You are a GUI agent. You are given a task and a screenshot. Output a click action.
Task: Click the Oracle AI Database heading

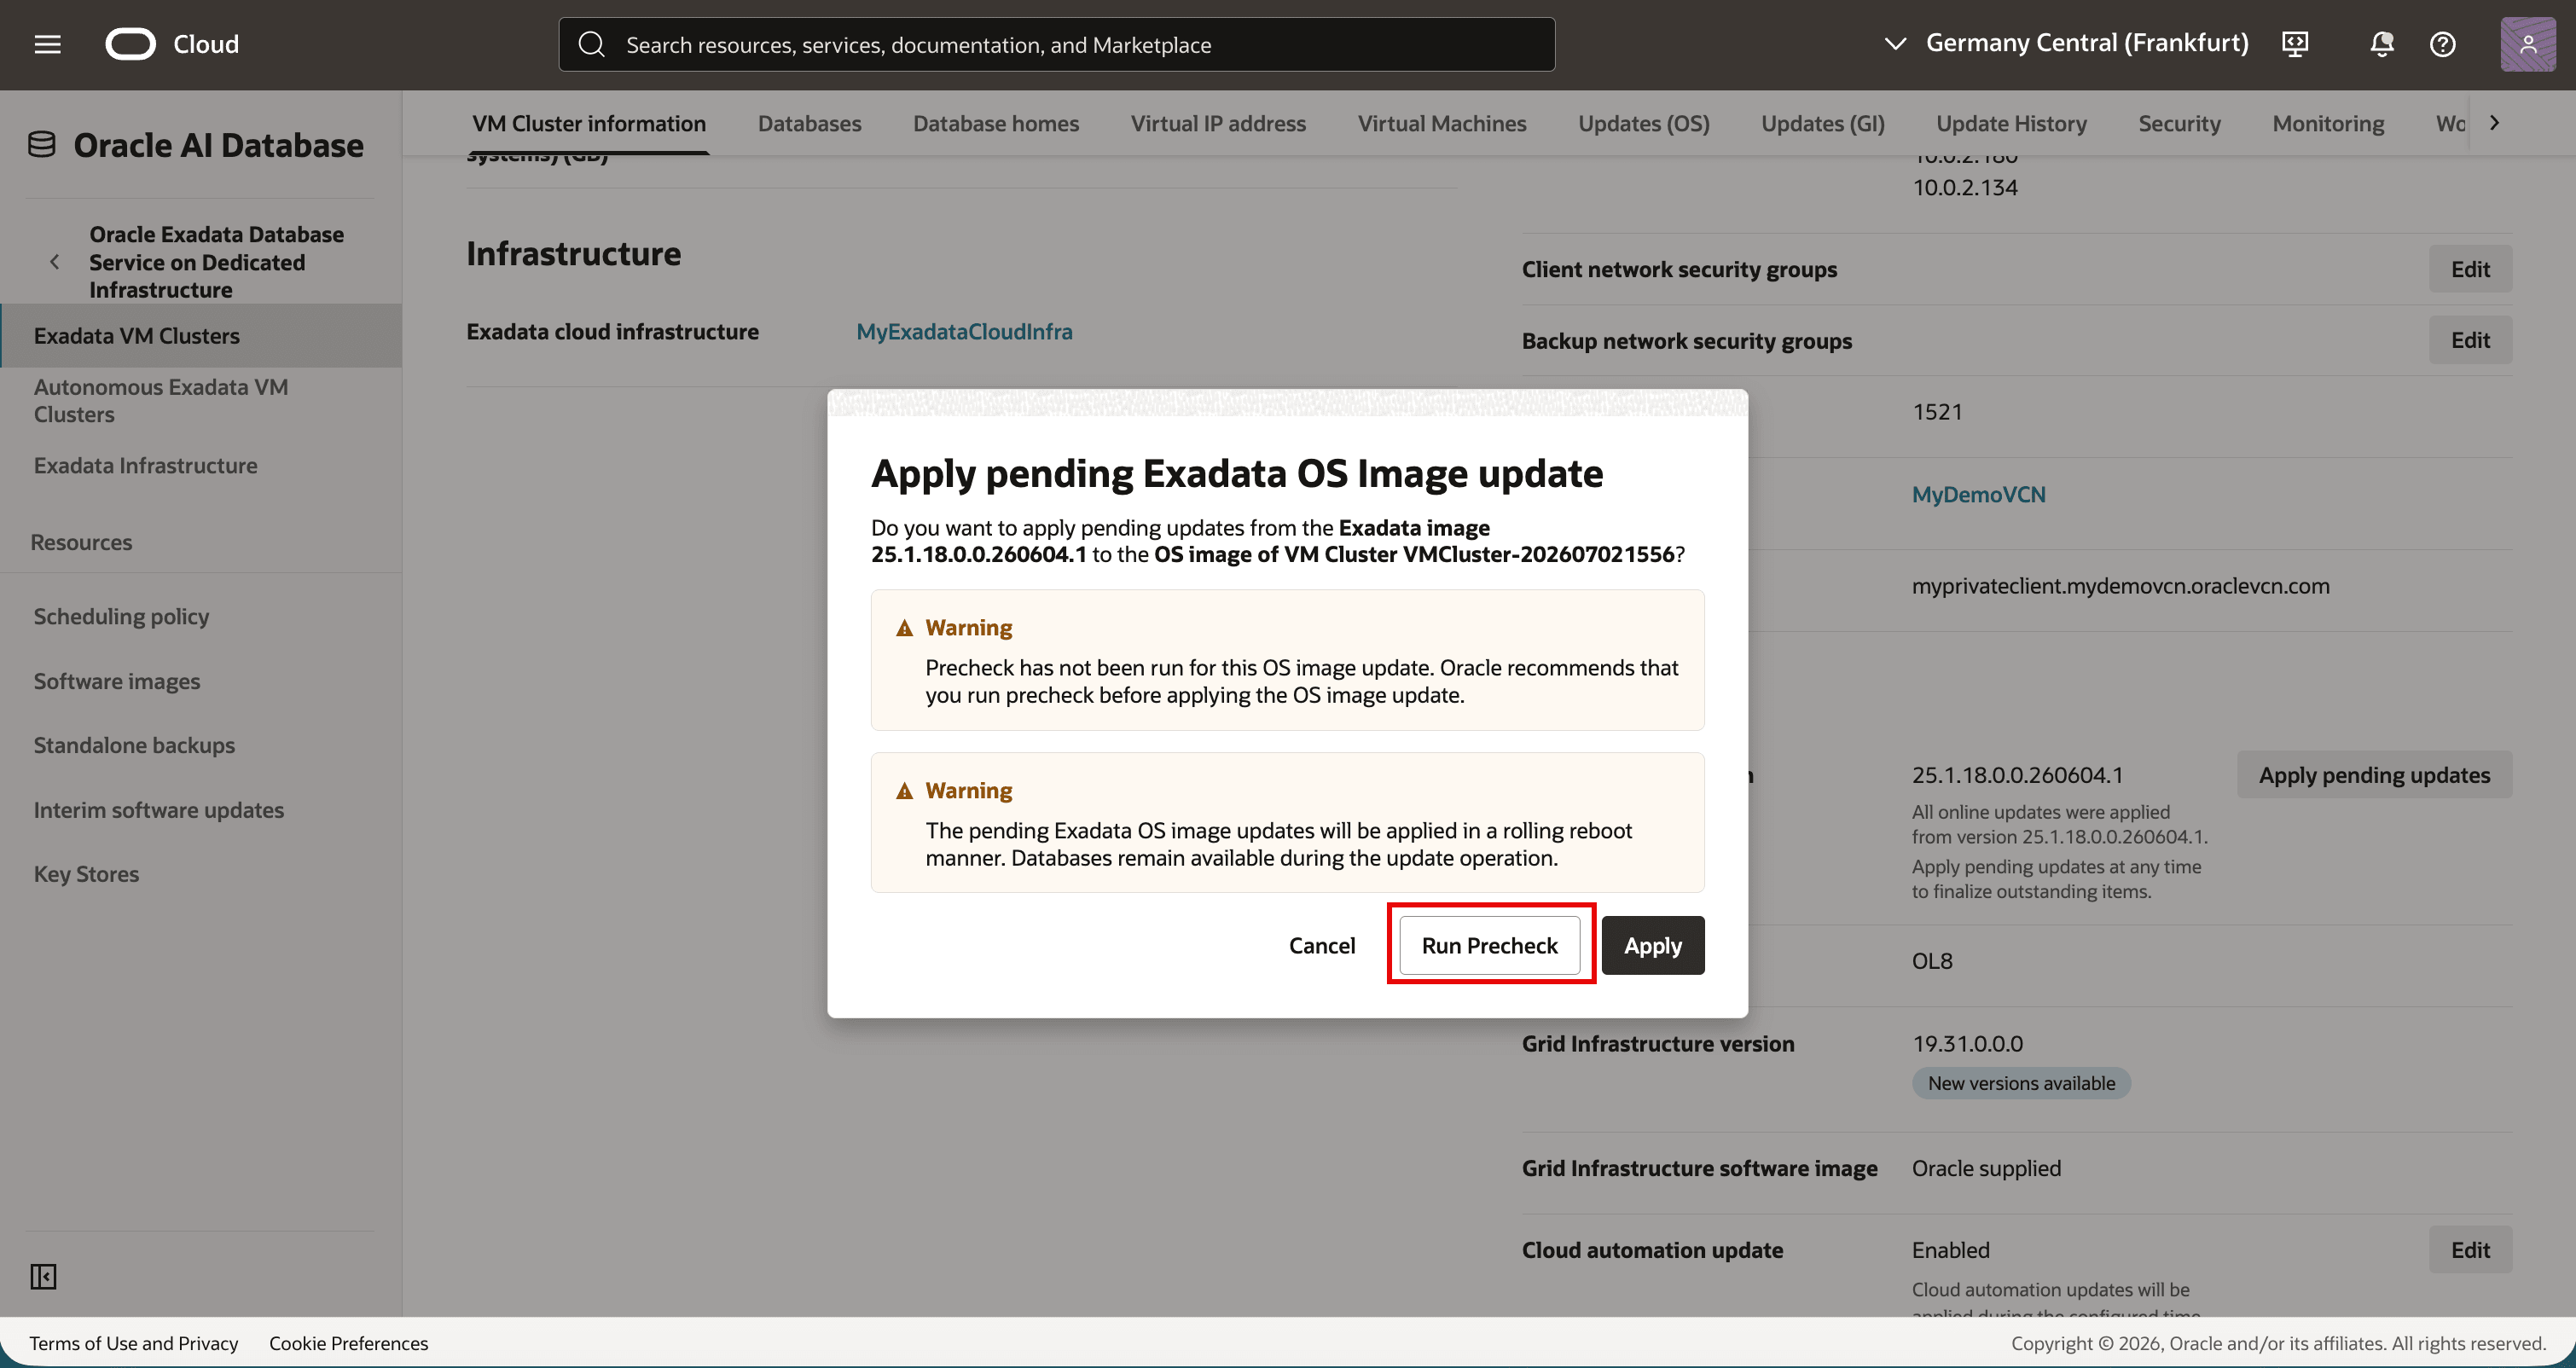click(218, 145)
